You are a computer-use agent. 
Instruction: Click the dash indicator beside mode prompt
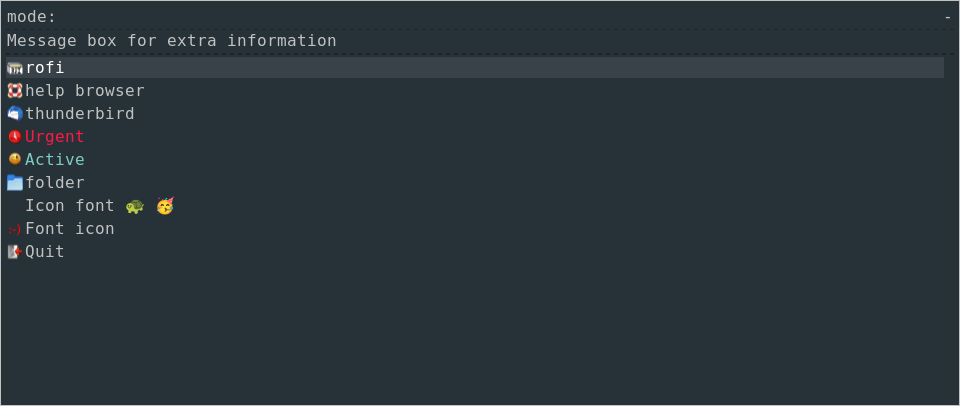[x=947, y=17]
